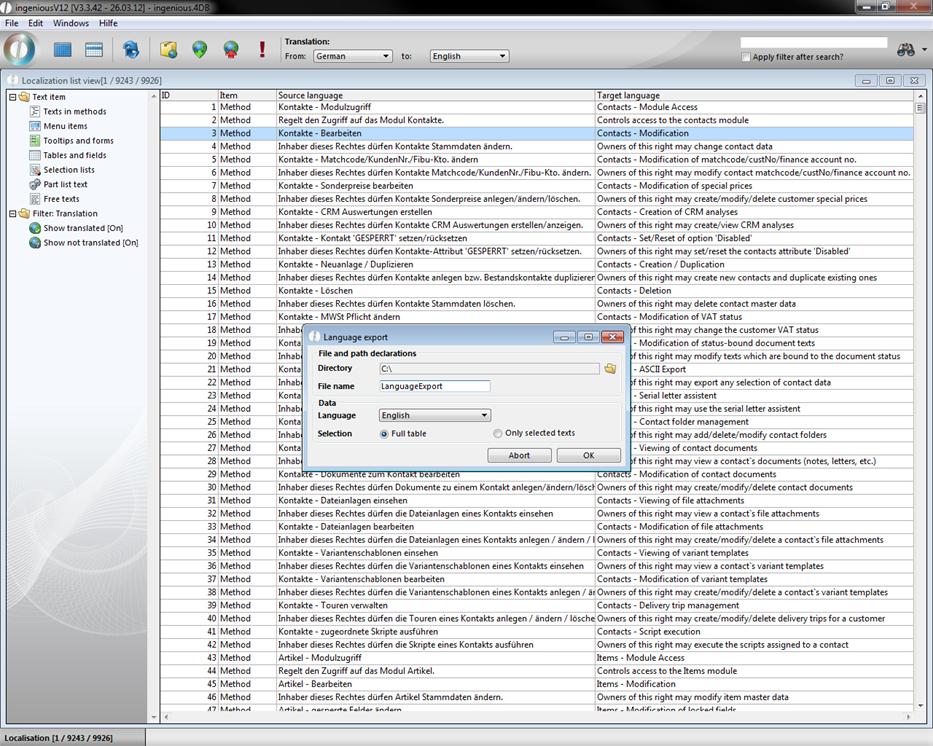Open the Edit menu

click(x=36, y=23)
